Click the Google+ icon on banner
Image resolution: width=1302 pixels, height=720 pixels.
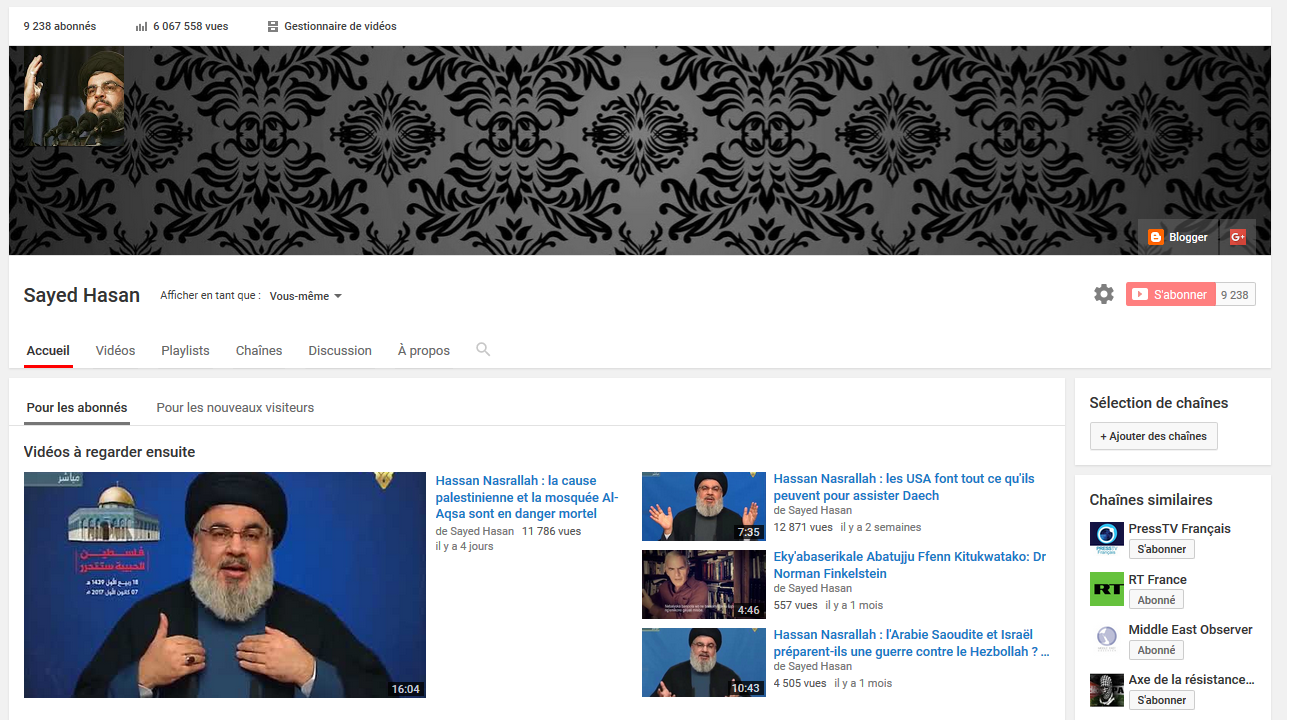pyautogui.click(x=1237, y=237)
